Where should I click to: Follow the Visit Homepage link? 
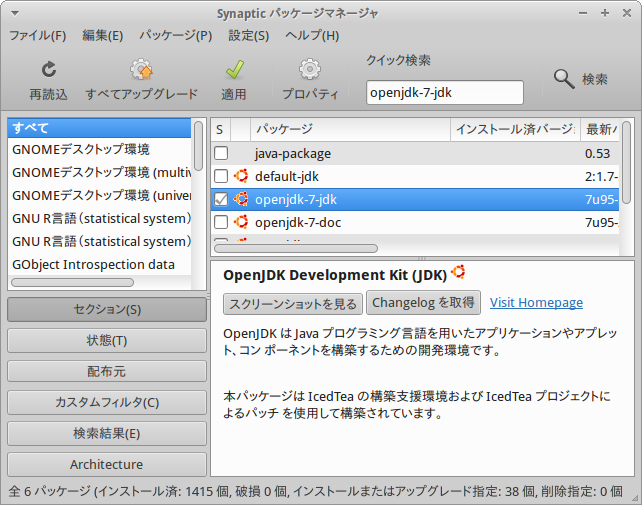[536, 303]
